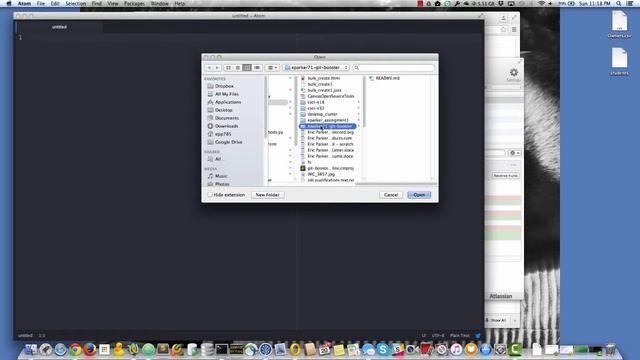Expand the desktop_clutter folder arrow

coord(359,114)
